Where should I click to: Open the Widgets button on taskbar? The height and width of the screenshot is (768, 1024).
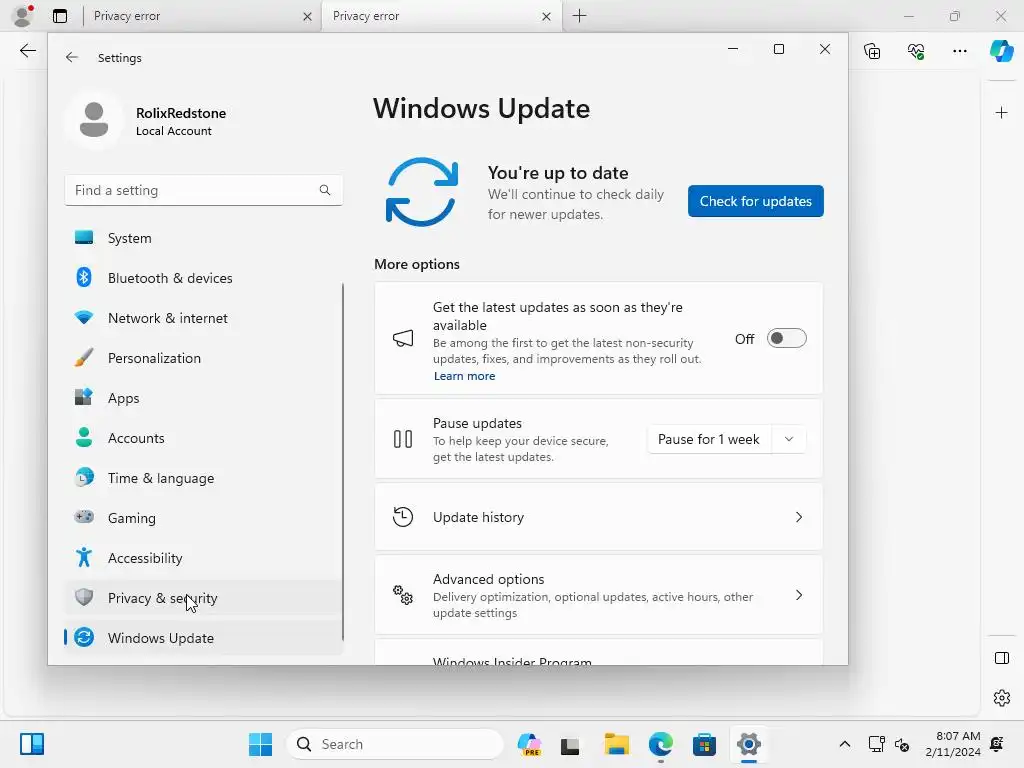31,744
